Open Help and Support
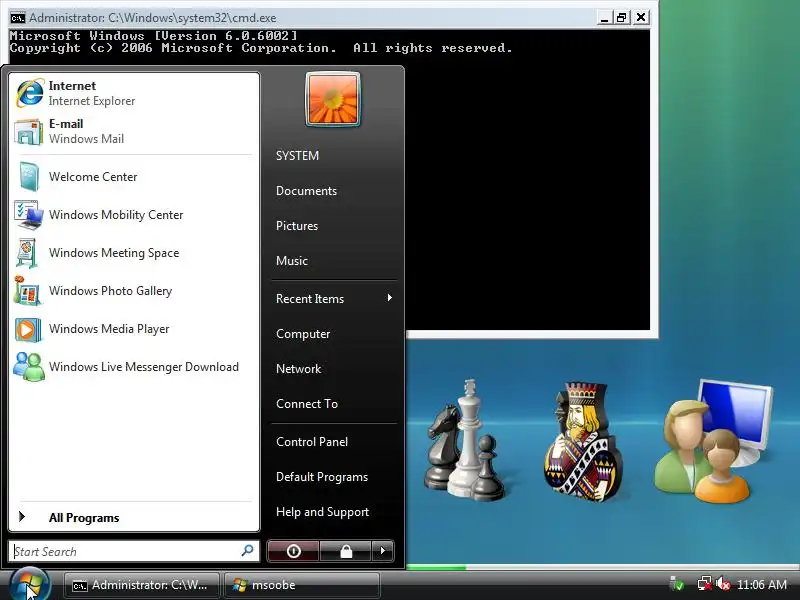 [322, 512]
